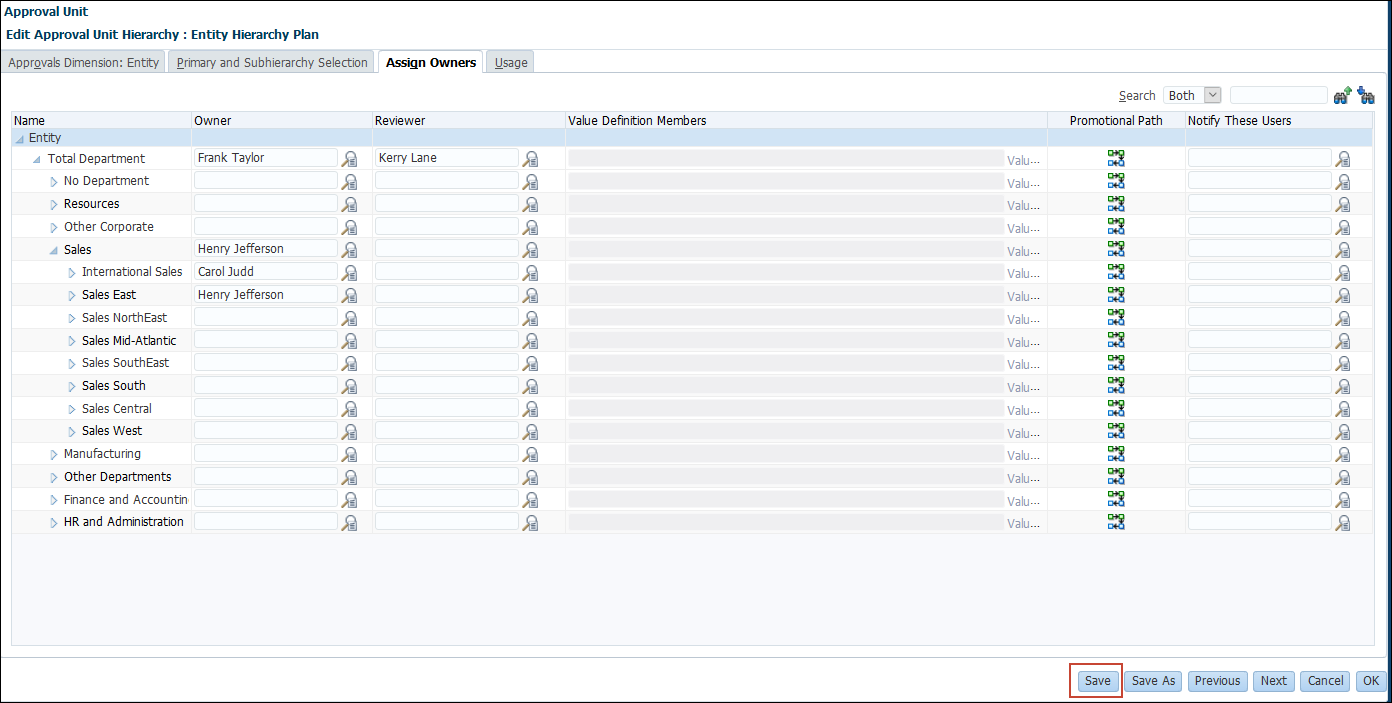
Task: Click search up binoculars icon
Action: click(x=1343, y=96)
